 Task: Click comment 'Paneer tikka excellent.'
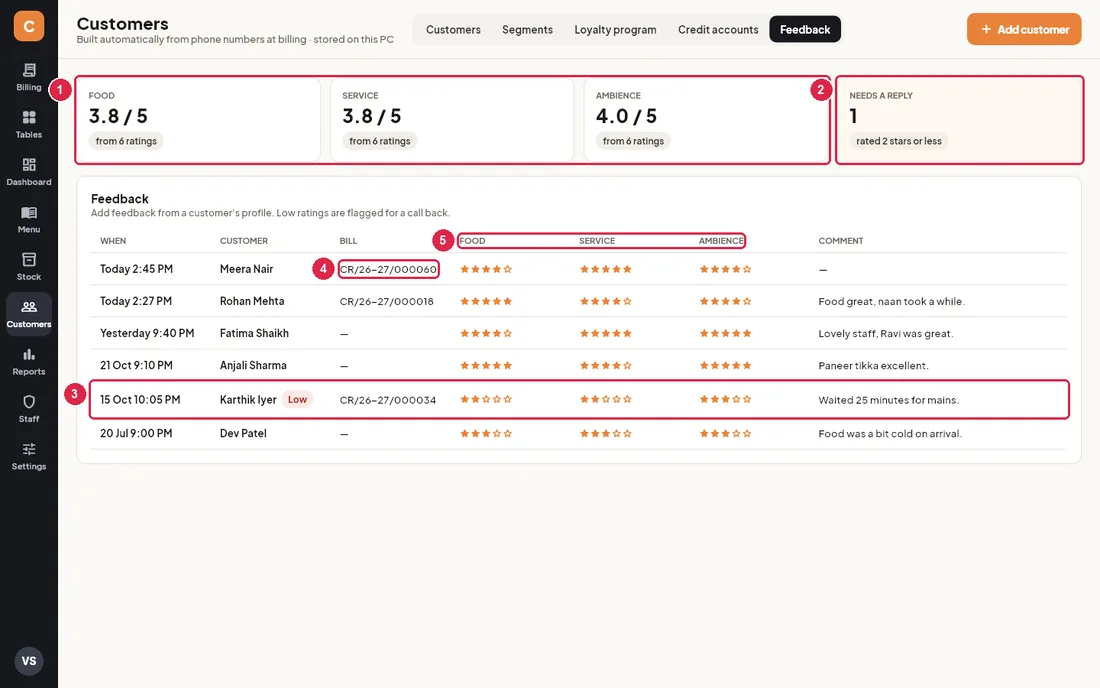point(873,365)
